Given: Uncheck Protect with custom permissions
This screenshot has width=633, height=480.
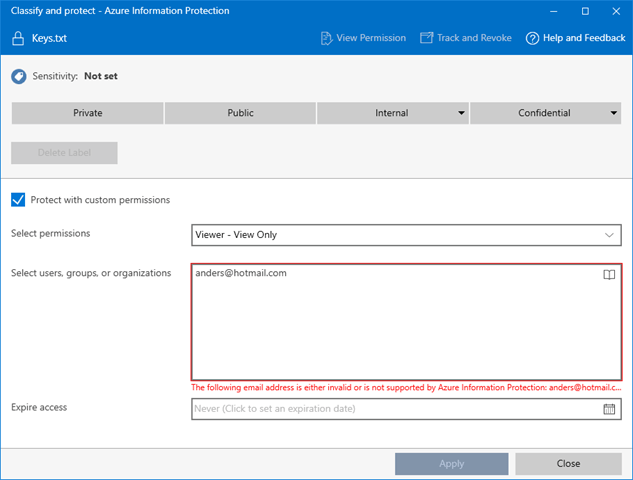Looking at the screenshot, I should click(x=18, y=200).
